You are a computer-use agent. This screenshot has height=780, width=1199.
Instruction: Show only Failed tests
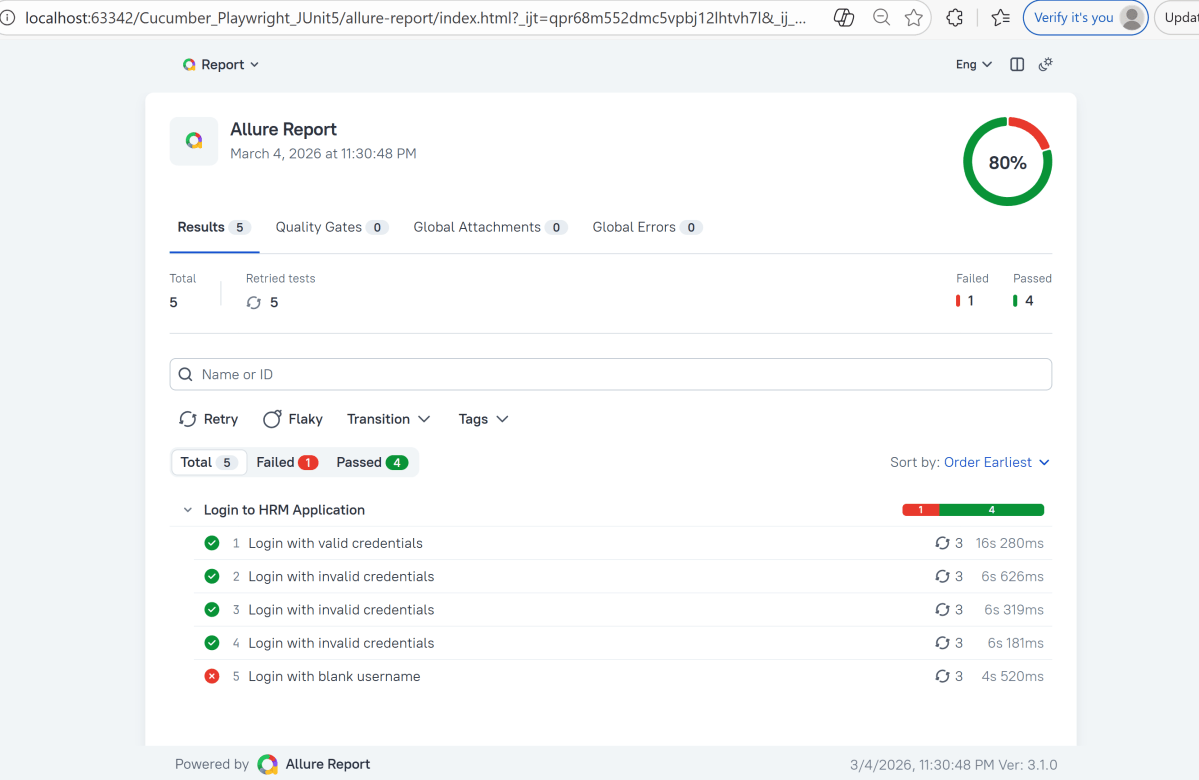coord(286,462)
